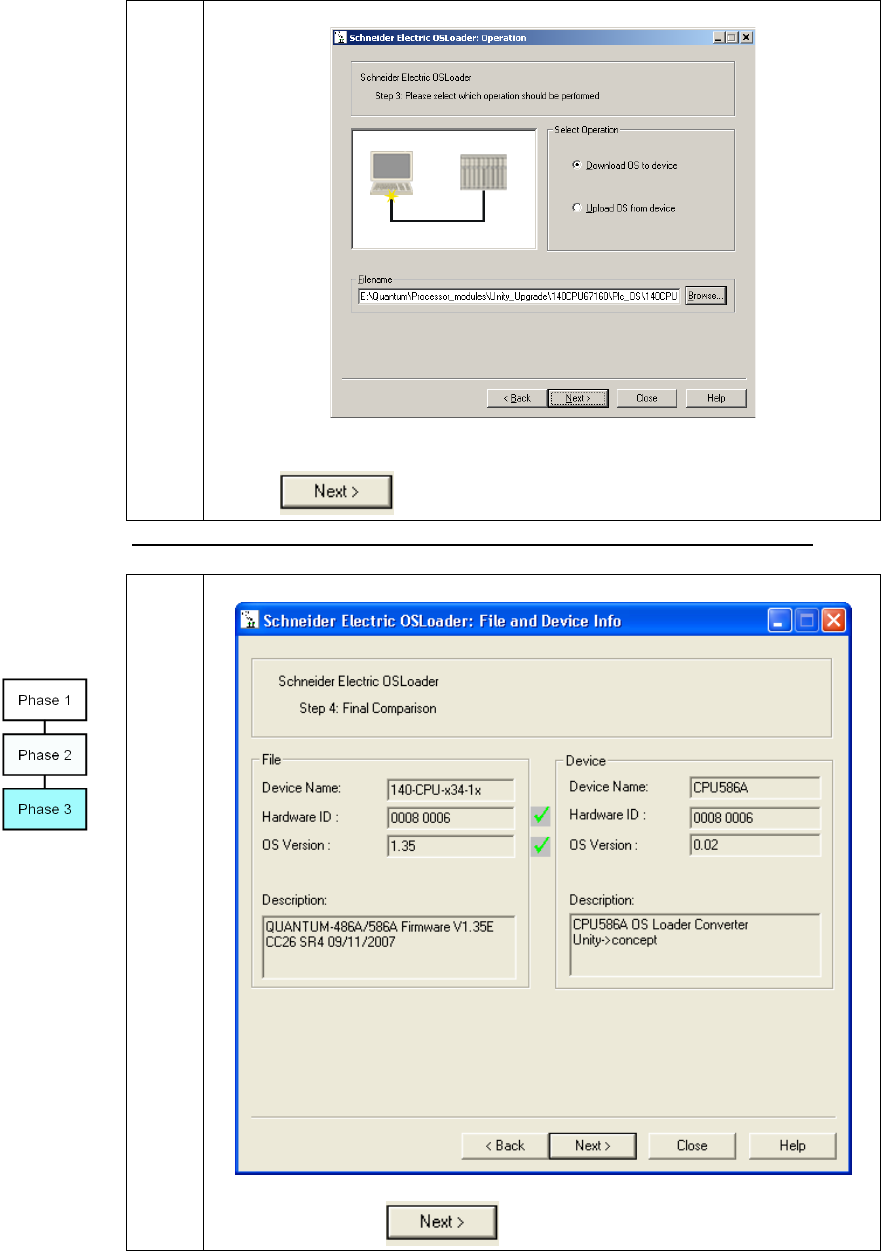881x1251 pixels.
Task: Go Back in the Operation dialog
Action: tap(516, 398)
